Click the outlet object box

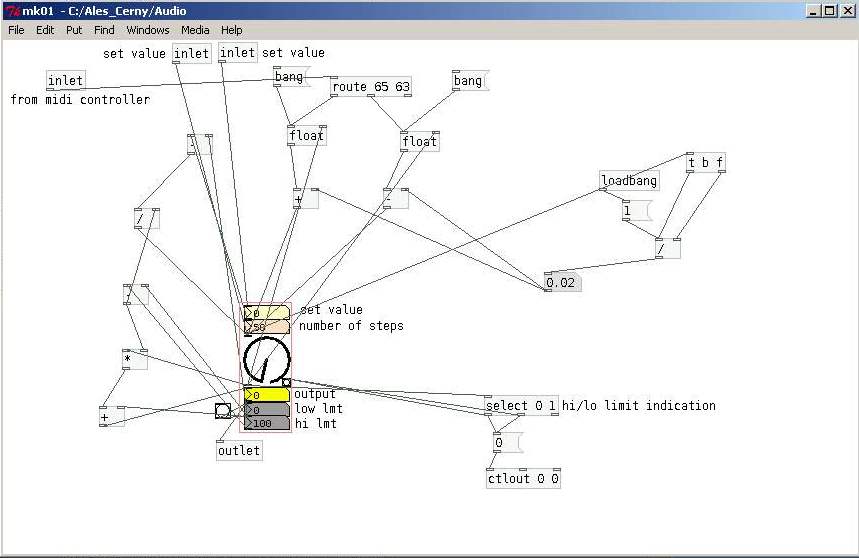click(x=239, y=451)
